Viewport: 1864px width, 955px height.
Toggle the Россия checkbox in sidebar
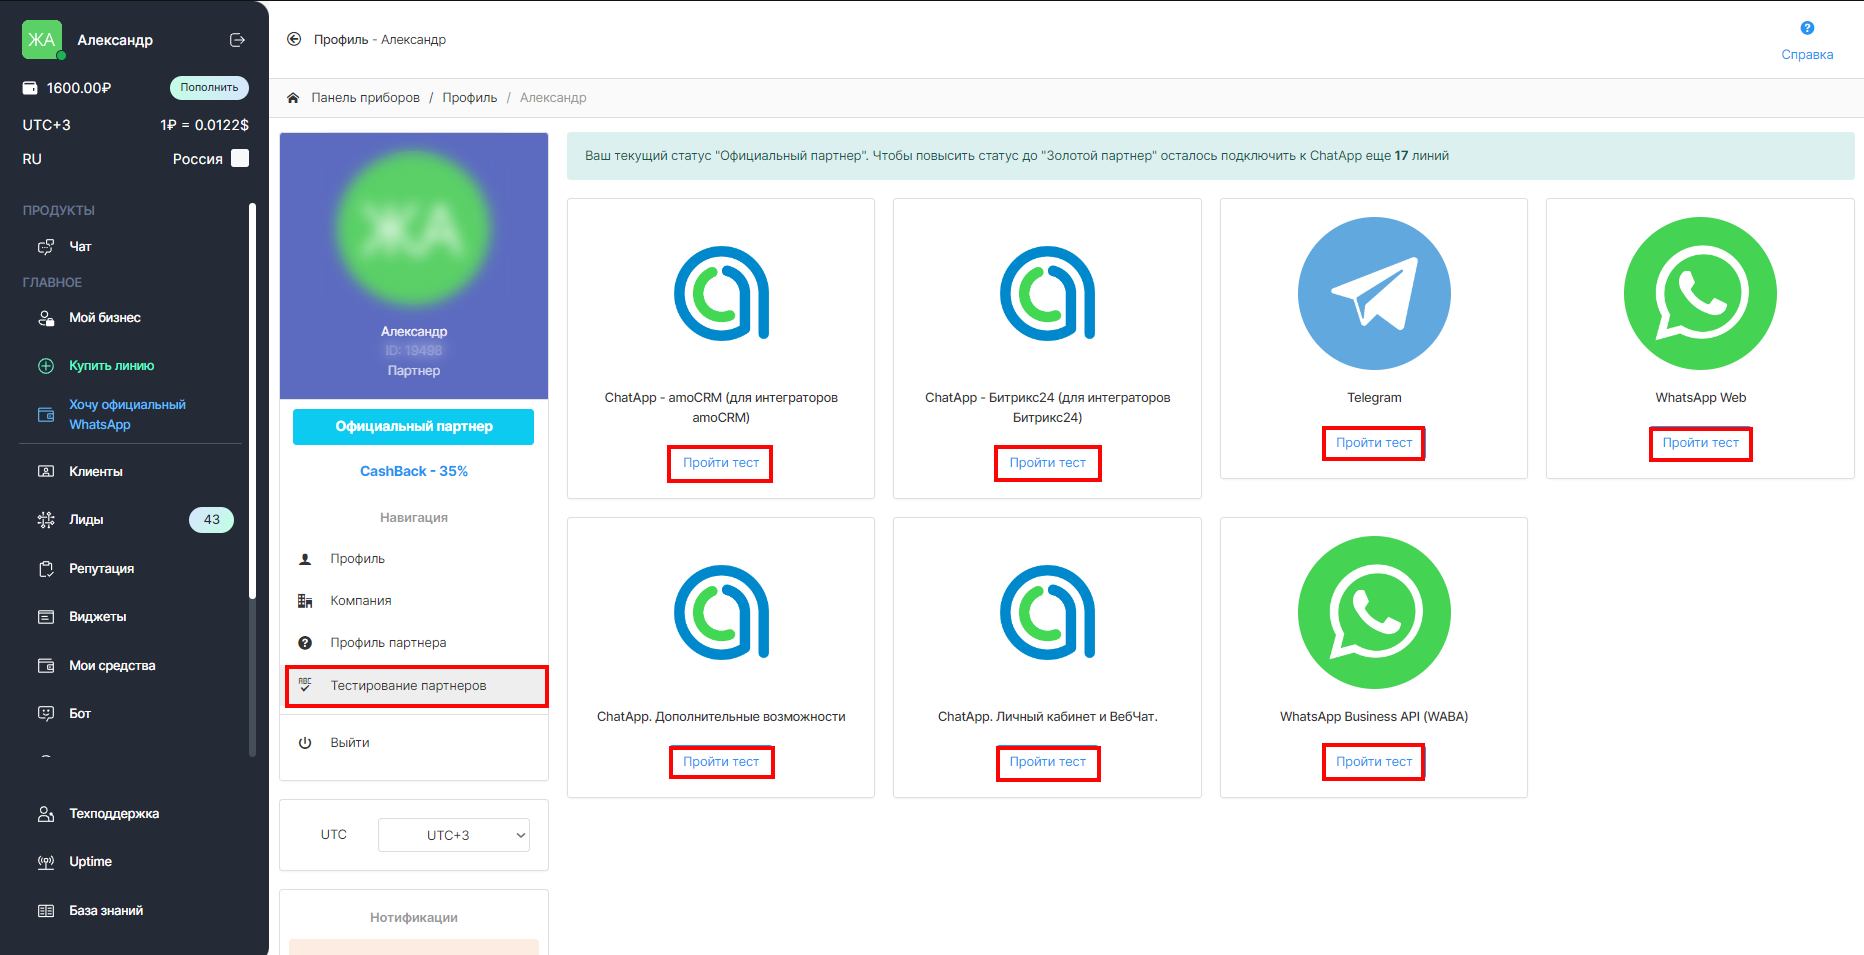tap(240, 158)
